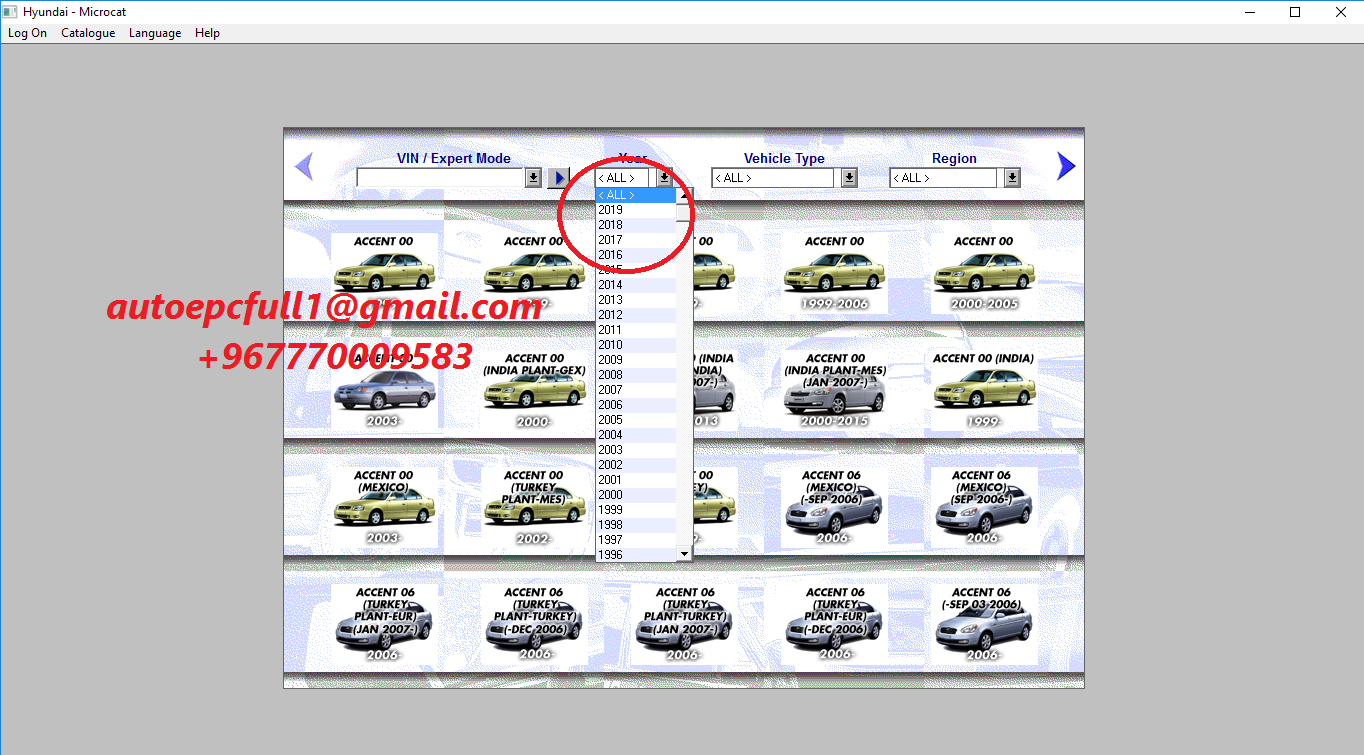Select 2012 in the Year list
Image resolution: width=1364 pixels, height=755 pixels.
tap(636, 315)
